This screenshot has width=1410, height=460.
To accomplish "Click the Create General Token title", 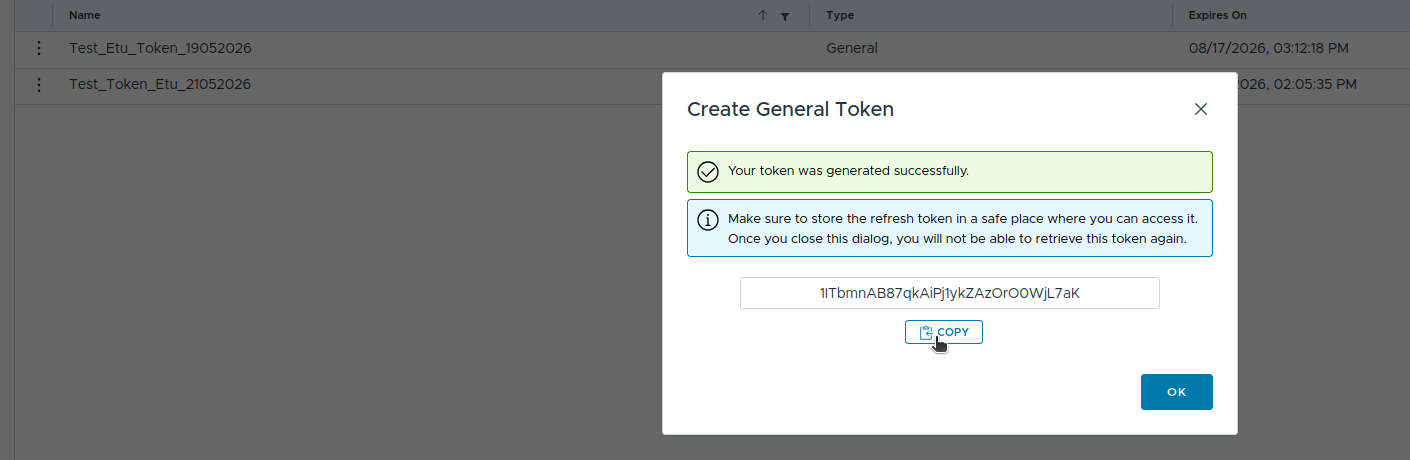I will coord(790,109).
